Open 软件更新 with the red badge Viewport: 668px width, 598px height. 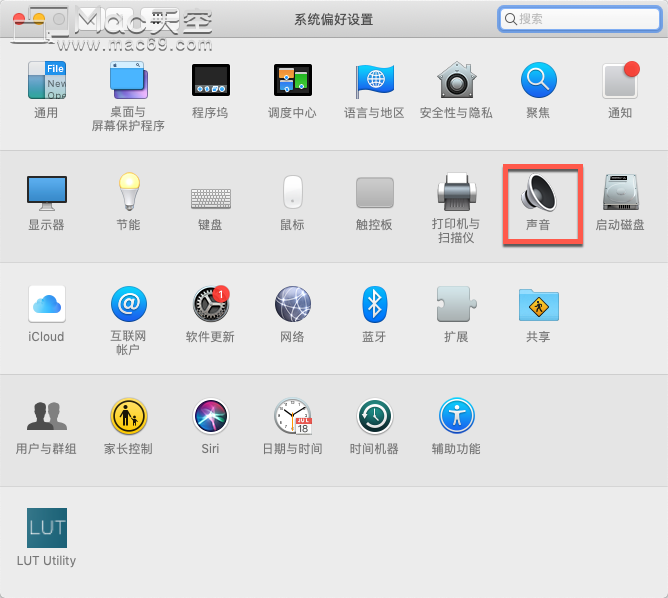(x=211, y=304)
